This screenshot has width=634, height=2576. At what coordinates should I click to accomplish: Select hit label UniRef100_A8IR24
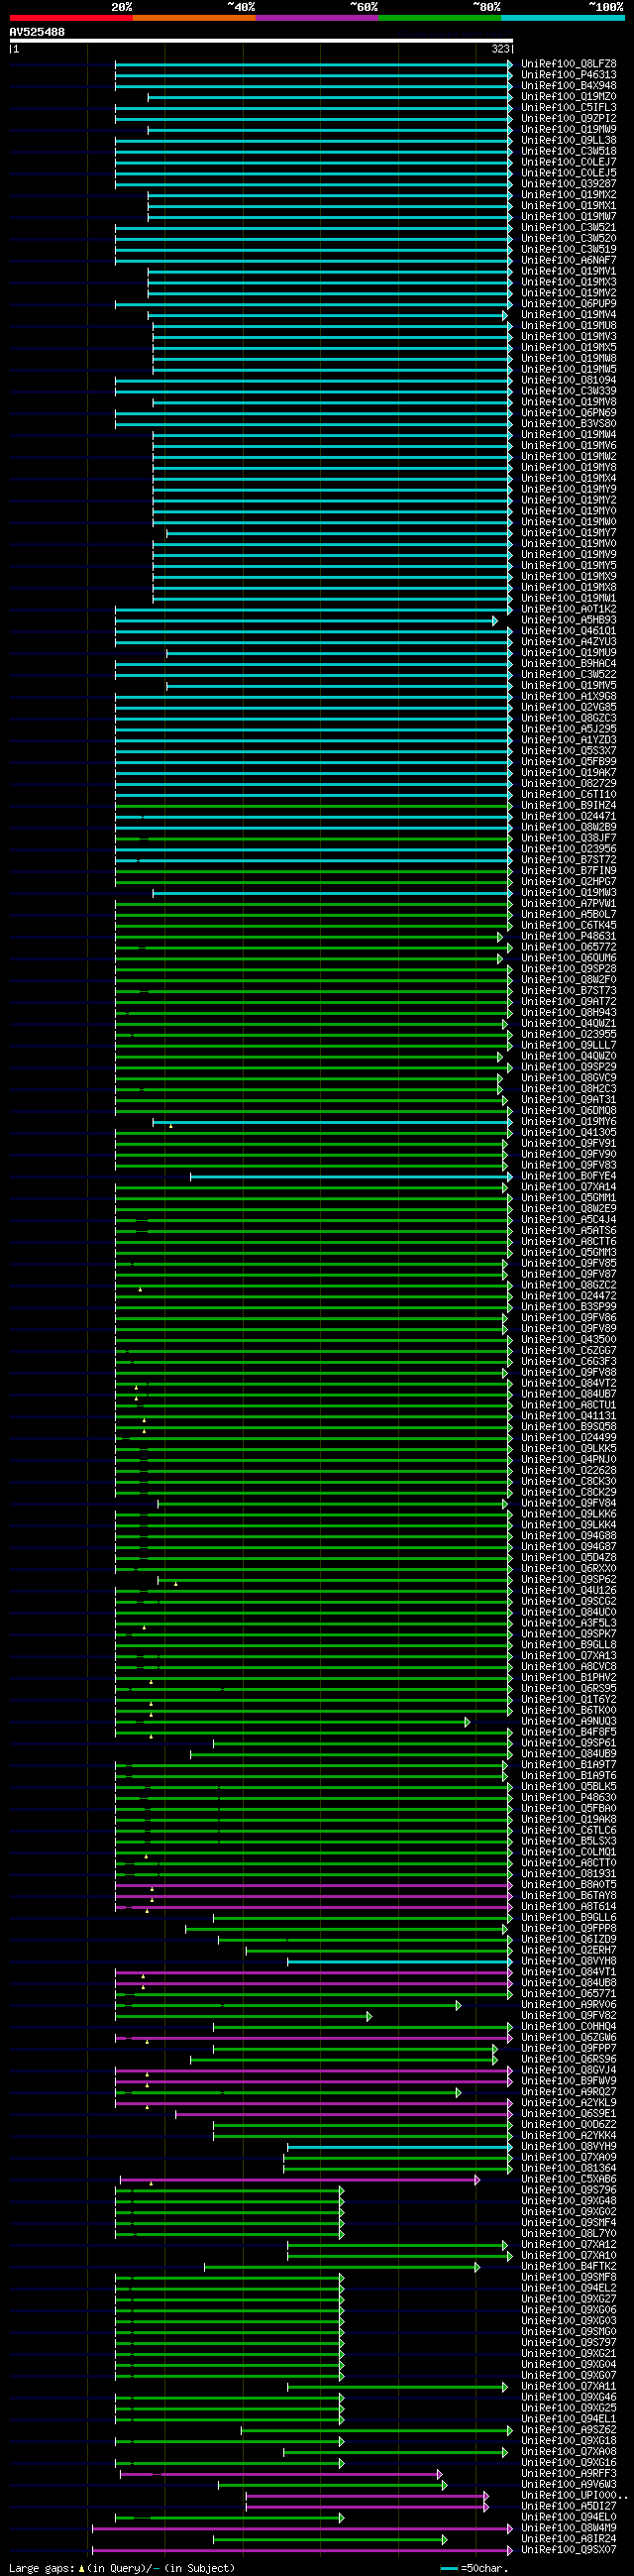[568, 2539]
